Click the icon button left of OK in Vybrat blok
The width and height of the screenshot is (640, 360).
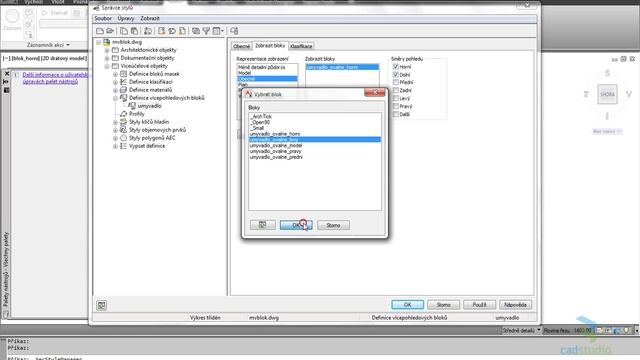(262, 225)
